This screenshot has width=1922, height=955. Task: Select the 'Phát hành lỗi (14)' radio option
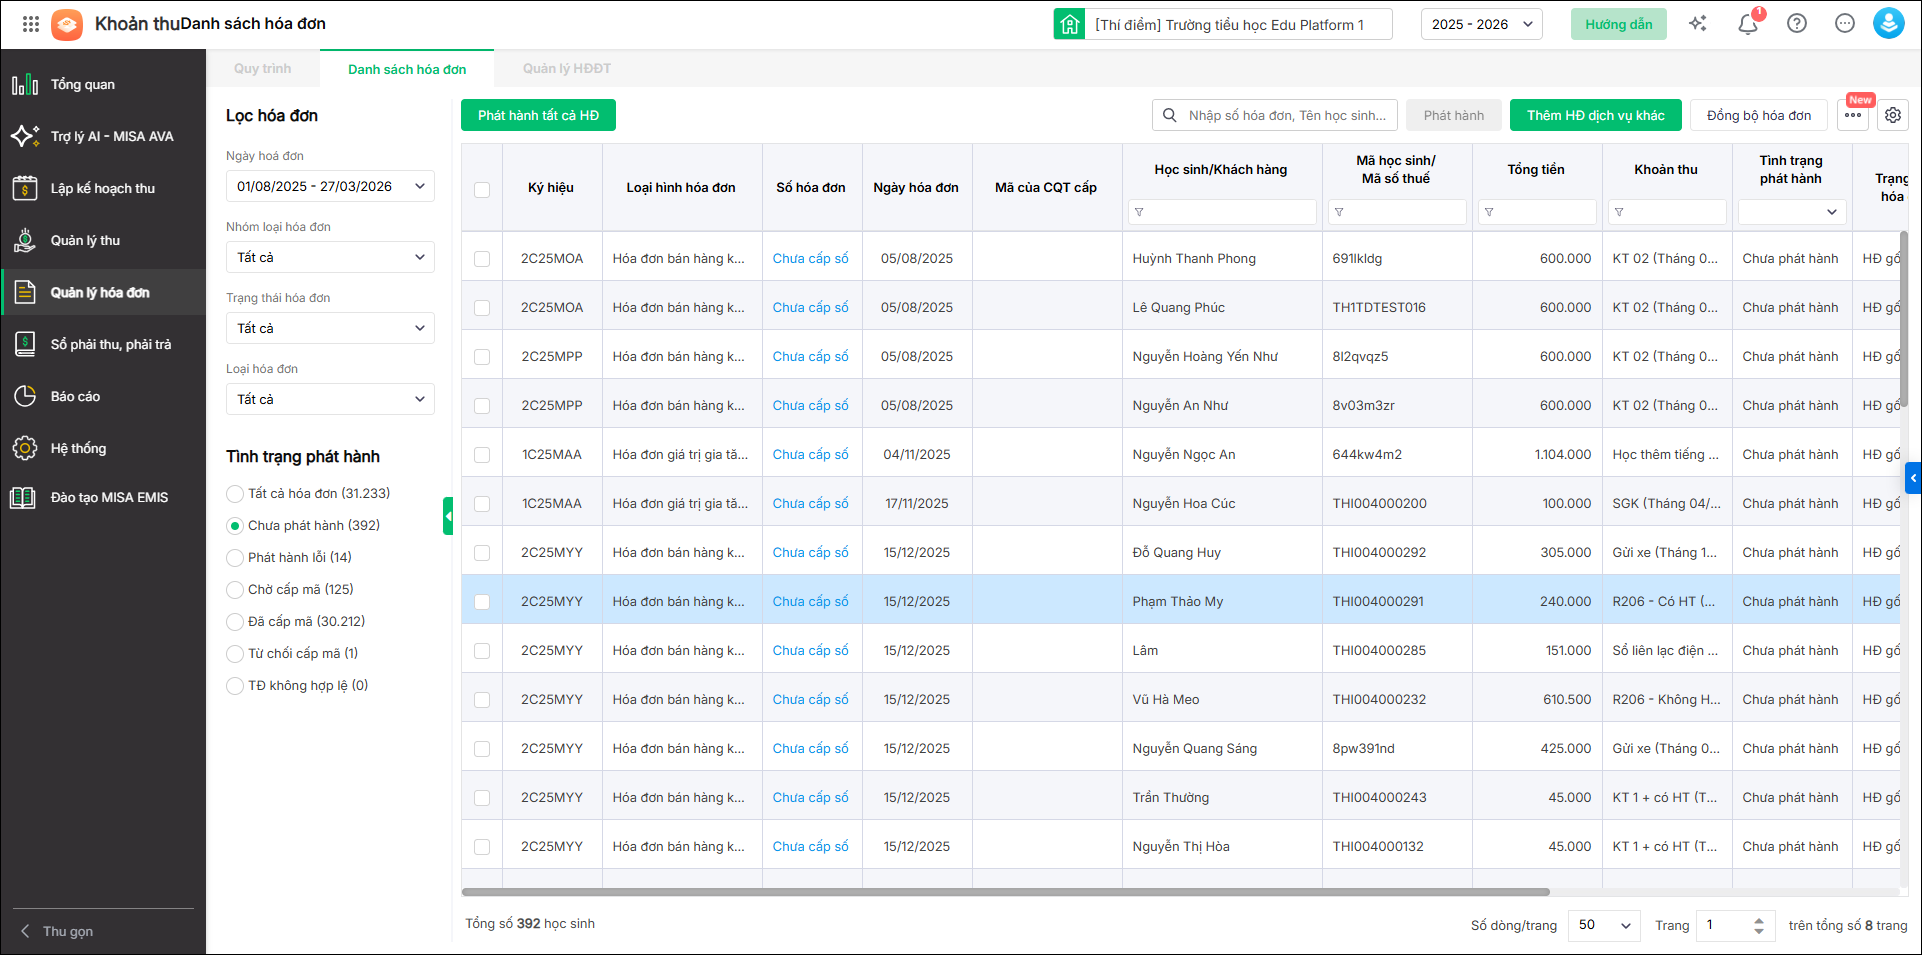point(235,558)
